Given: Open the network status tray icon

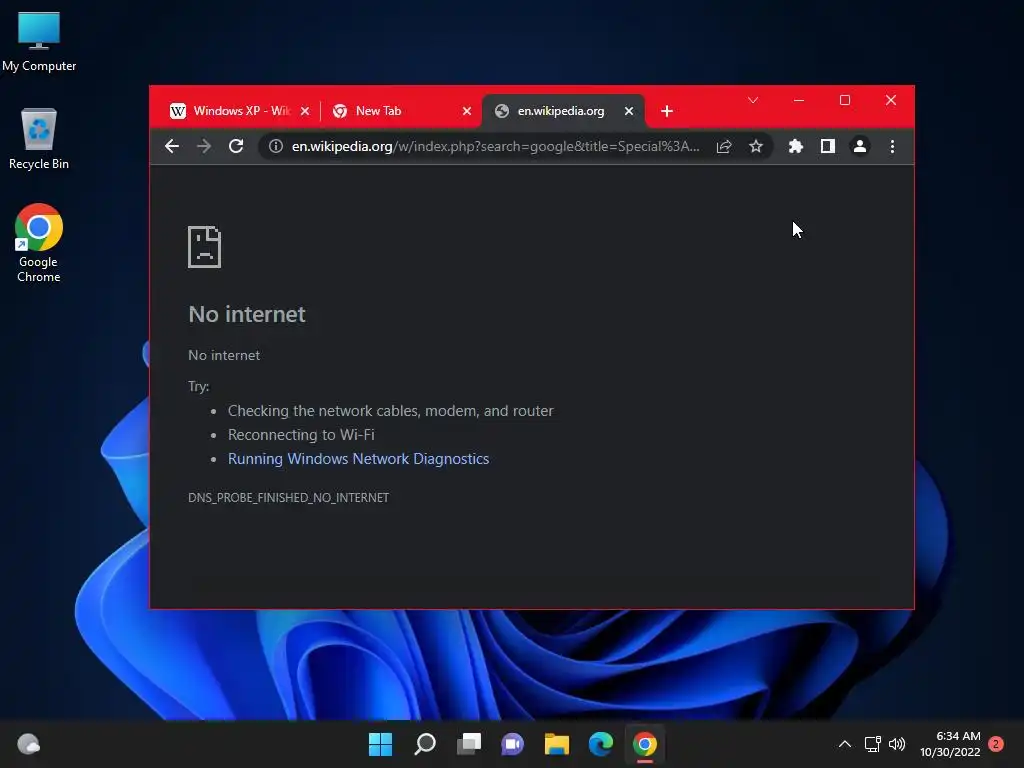Looking at the screenshot, I should [872, 744].
